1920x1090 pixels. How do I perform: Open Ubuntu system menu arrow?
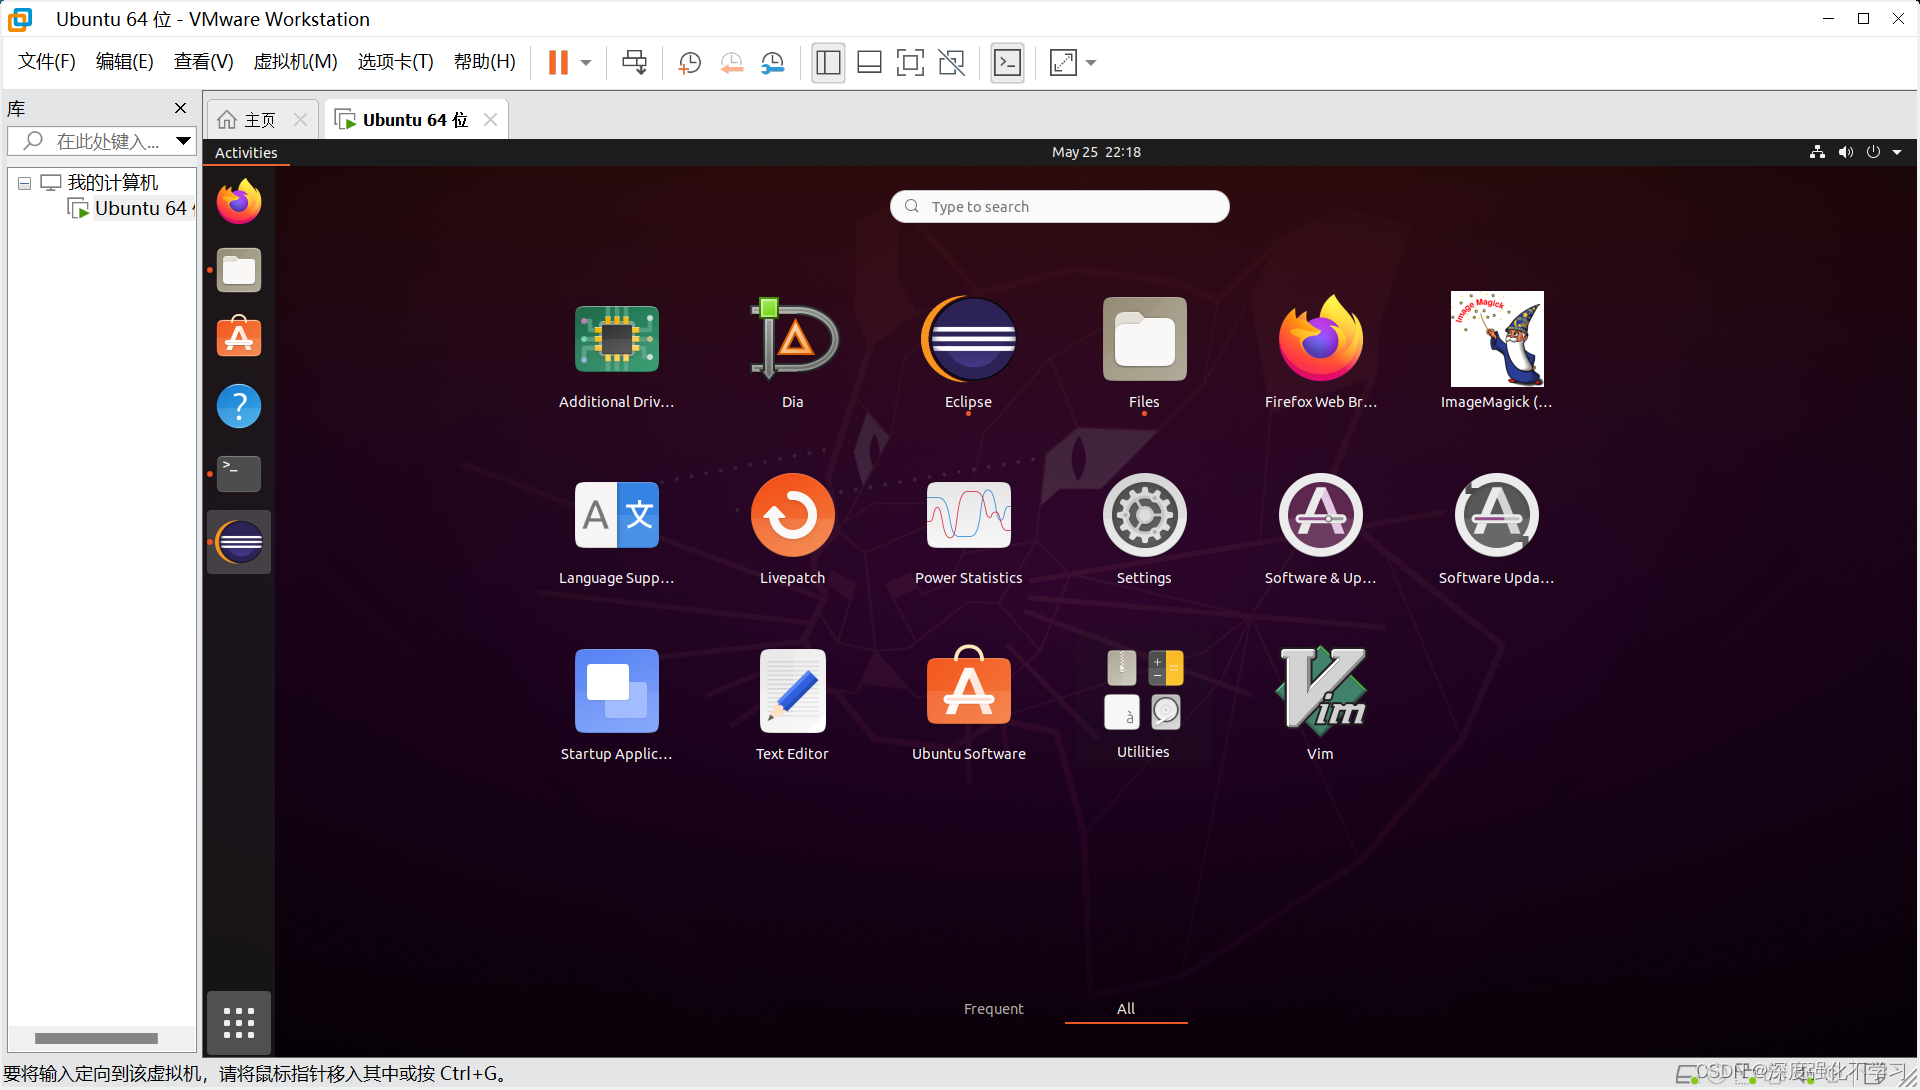click(1897, 152)
